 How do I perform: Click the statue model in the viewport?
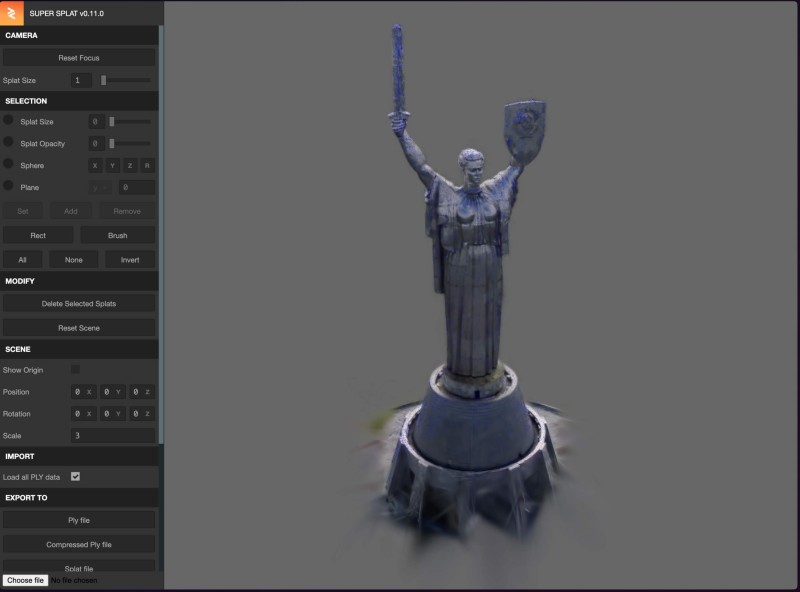click(x=472, y=286)
